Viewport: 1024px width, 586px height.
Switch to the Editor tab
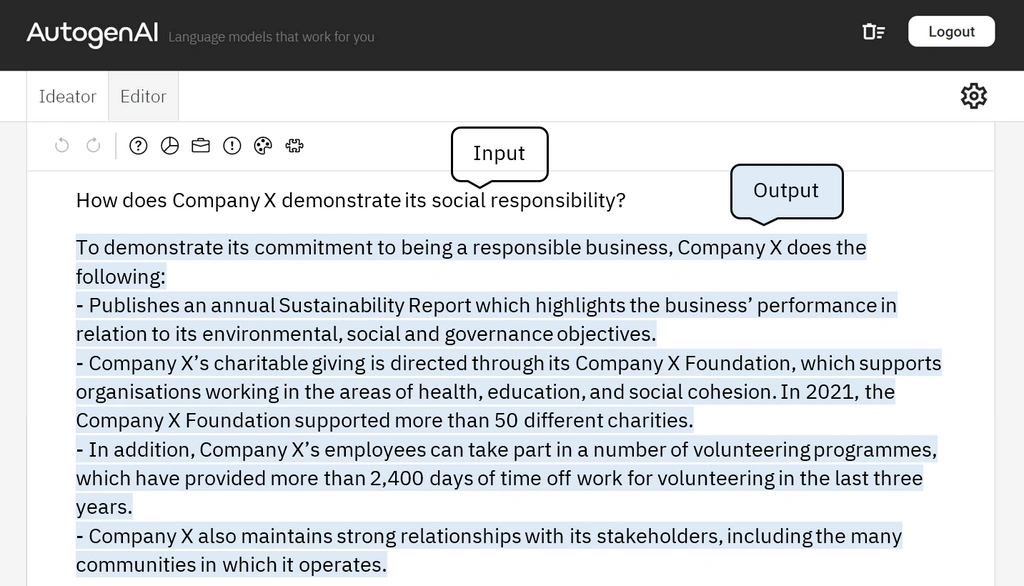[x=143, y=96]
